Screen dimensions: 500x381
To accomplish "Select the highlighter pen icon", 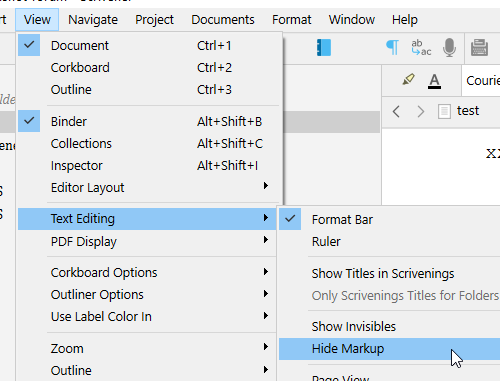I will coord(408,79).
